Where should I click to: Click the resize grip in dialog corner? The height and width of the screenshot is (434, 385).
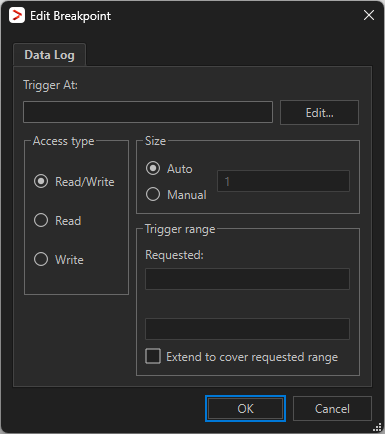coord(377,427)
